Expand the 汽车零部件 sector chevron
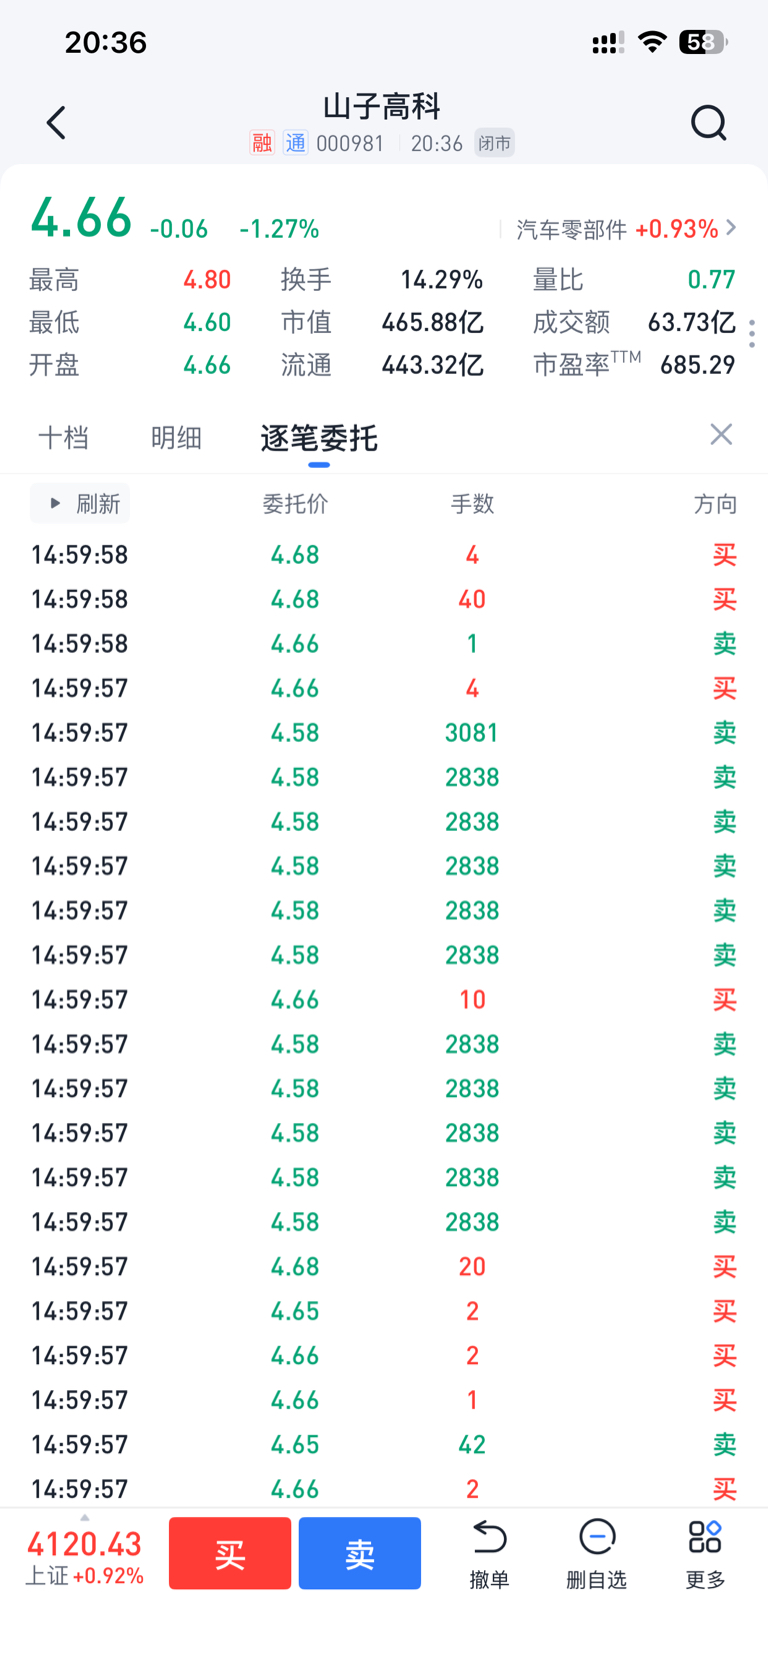This screenshot has width=768, height=1663. 732,228
